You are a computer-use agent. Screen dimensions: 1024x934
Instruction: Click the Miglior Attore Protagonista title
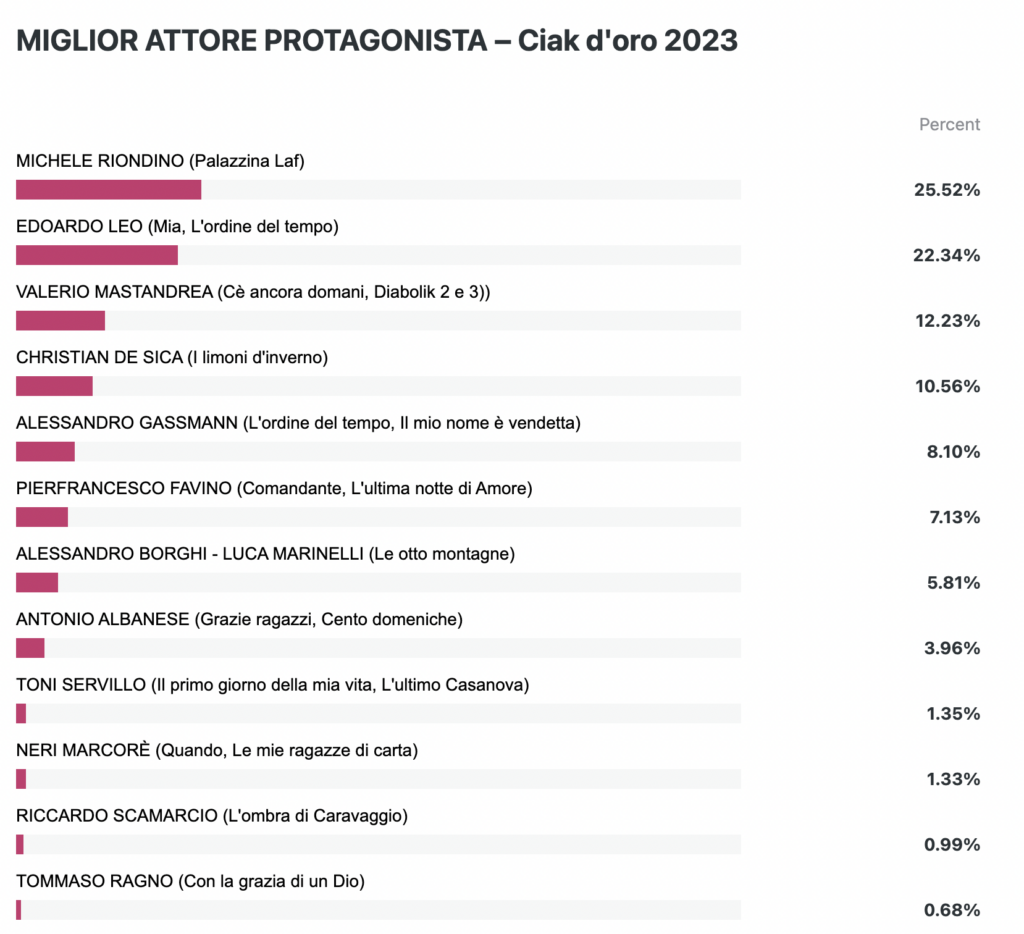[377, 40]
